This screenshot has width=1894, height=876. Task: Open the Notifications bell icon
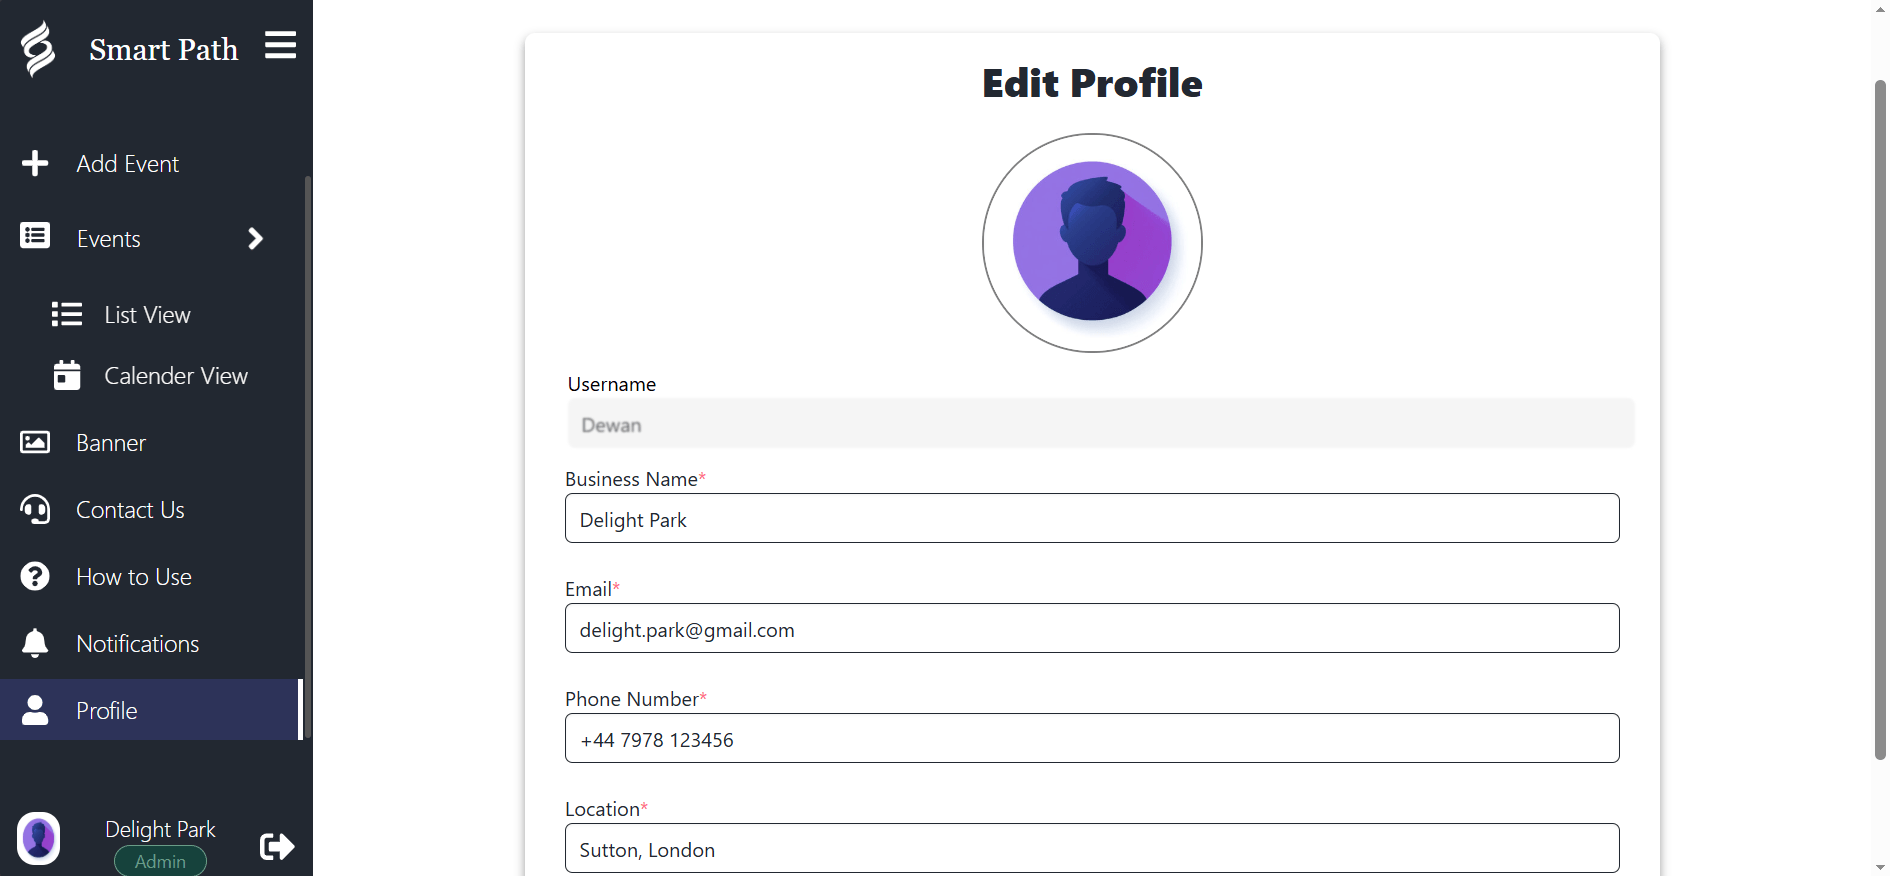coord(35,643)
